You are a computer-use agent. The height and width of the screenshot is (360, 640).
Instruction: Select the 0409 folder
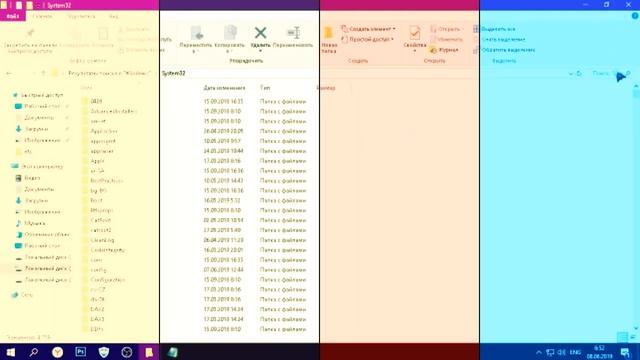96,101
